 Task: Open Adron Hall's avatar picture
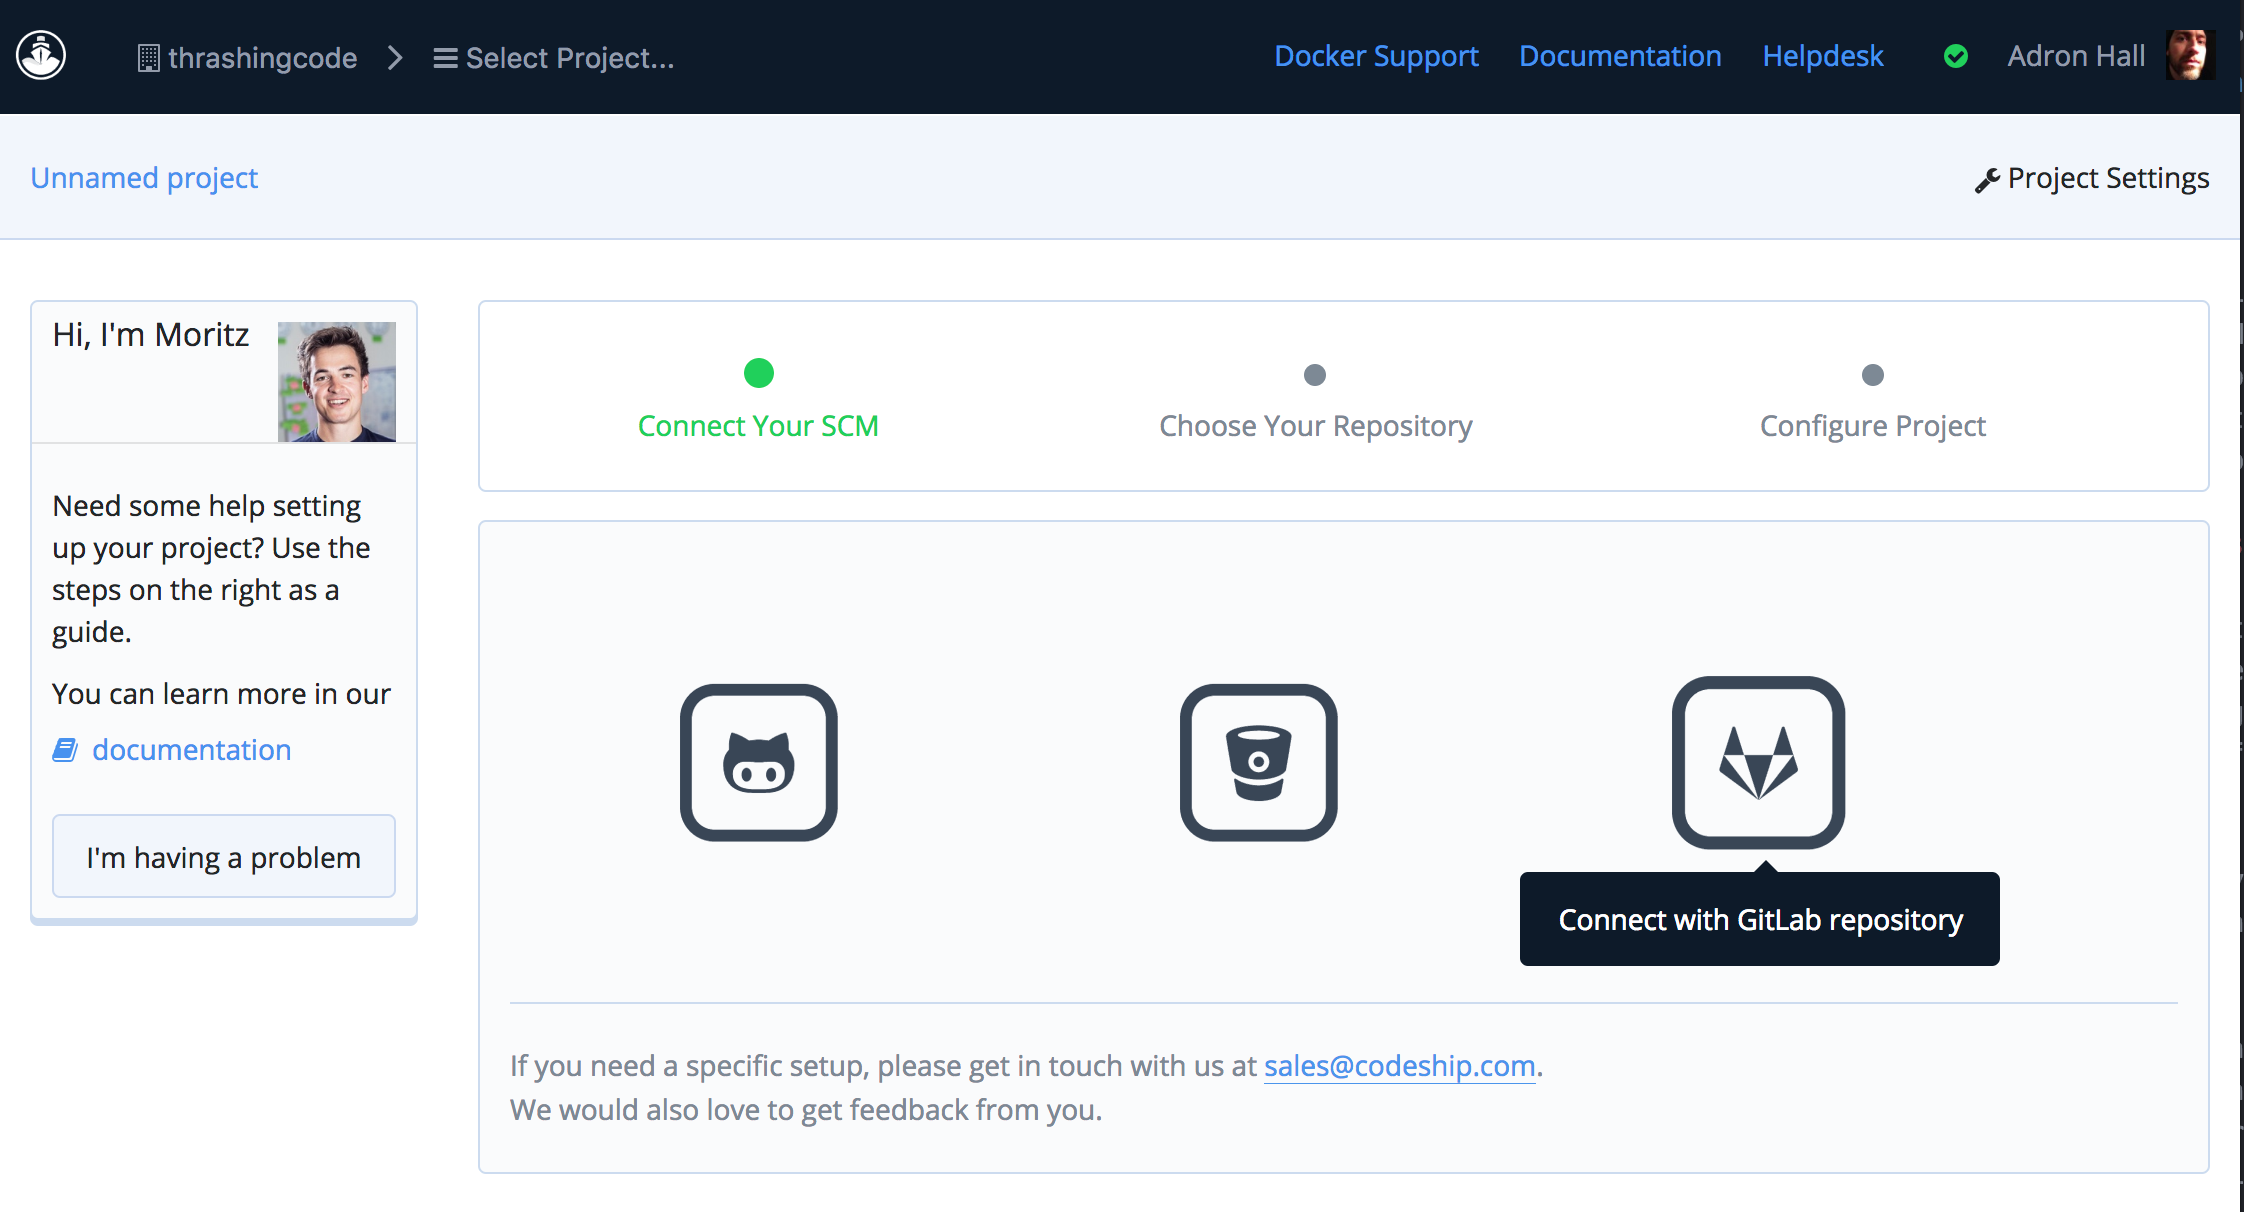tap(2190, 55)
